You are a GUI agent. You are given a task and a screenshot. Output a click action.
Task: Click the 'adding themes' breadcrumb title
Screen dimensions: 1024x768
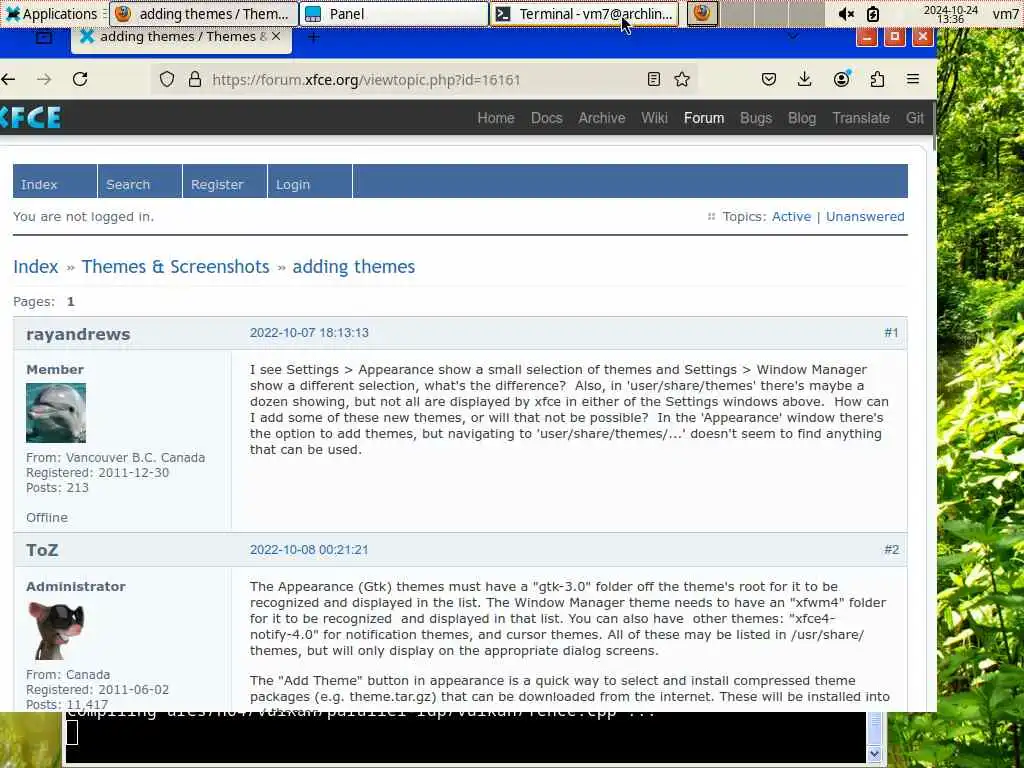tap(353, 267)
